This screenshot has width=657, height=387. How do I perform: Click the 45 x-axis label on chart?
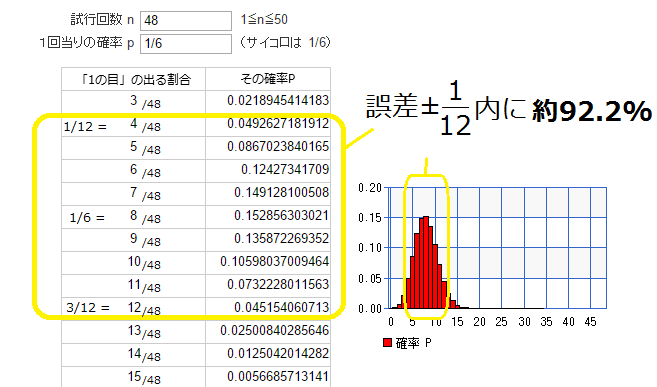[590, 322]
